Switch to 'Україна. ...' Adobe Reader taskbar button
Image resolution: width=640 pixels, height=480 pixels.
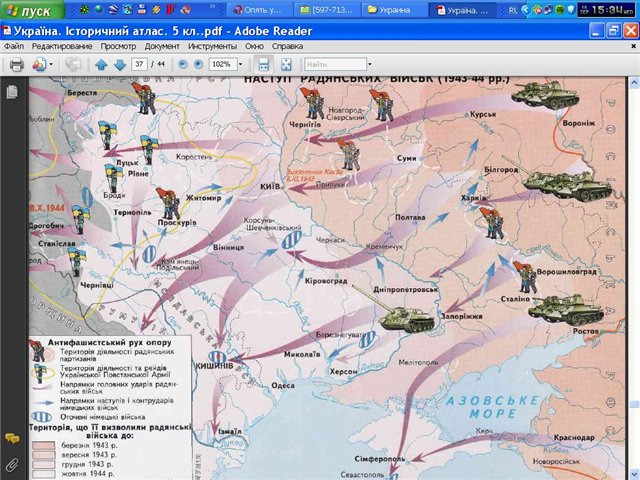[462, 10]
